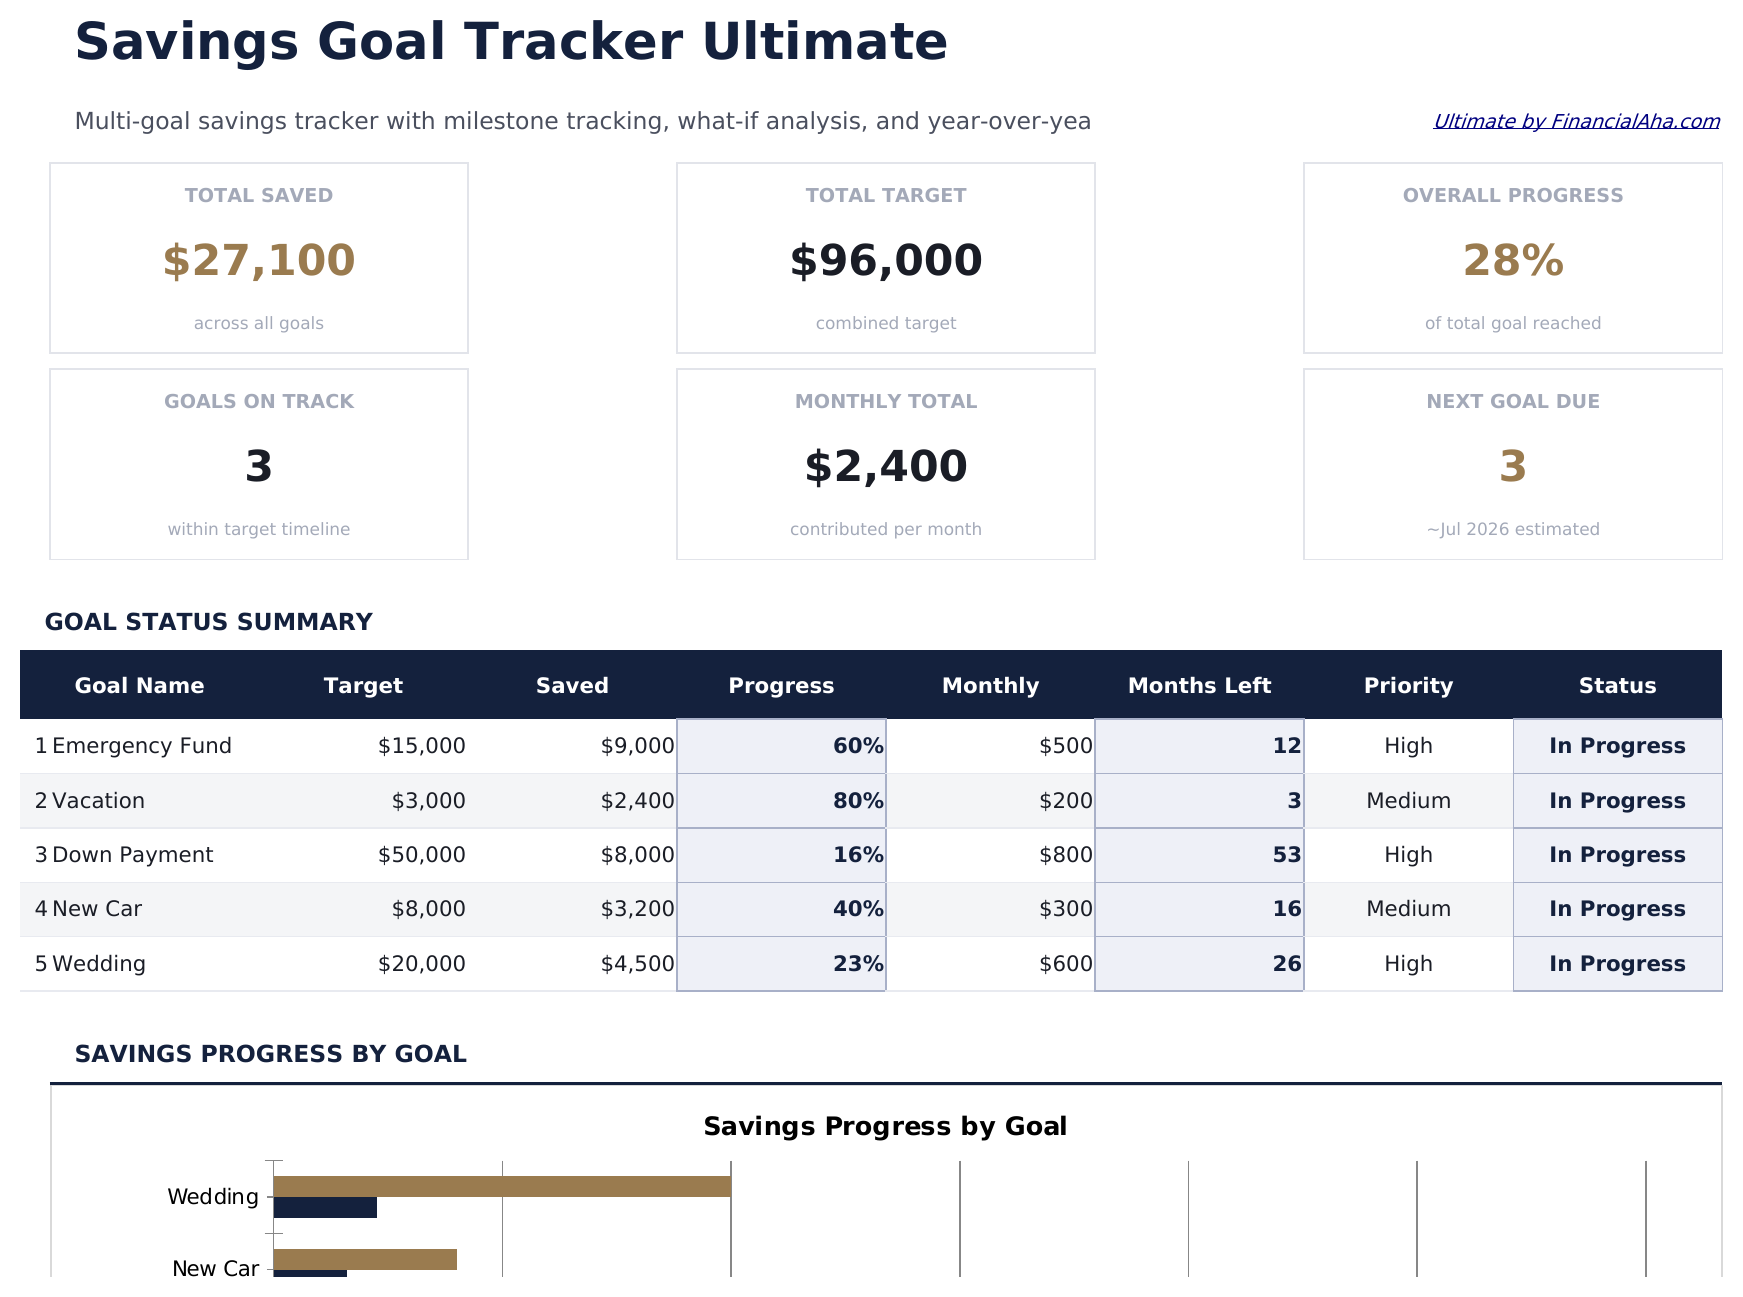This screenshot has height=1297, width=1743.
Task: Click New Car's In Progress status
Action: click(x=1617, y=908)
